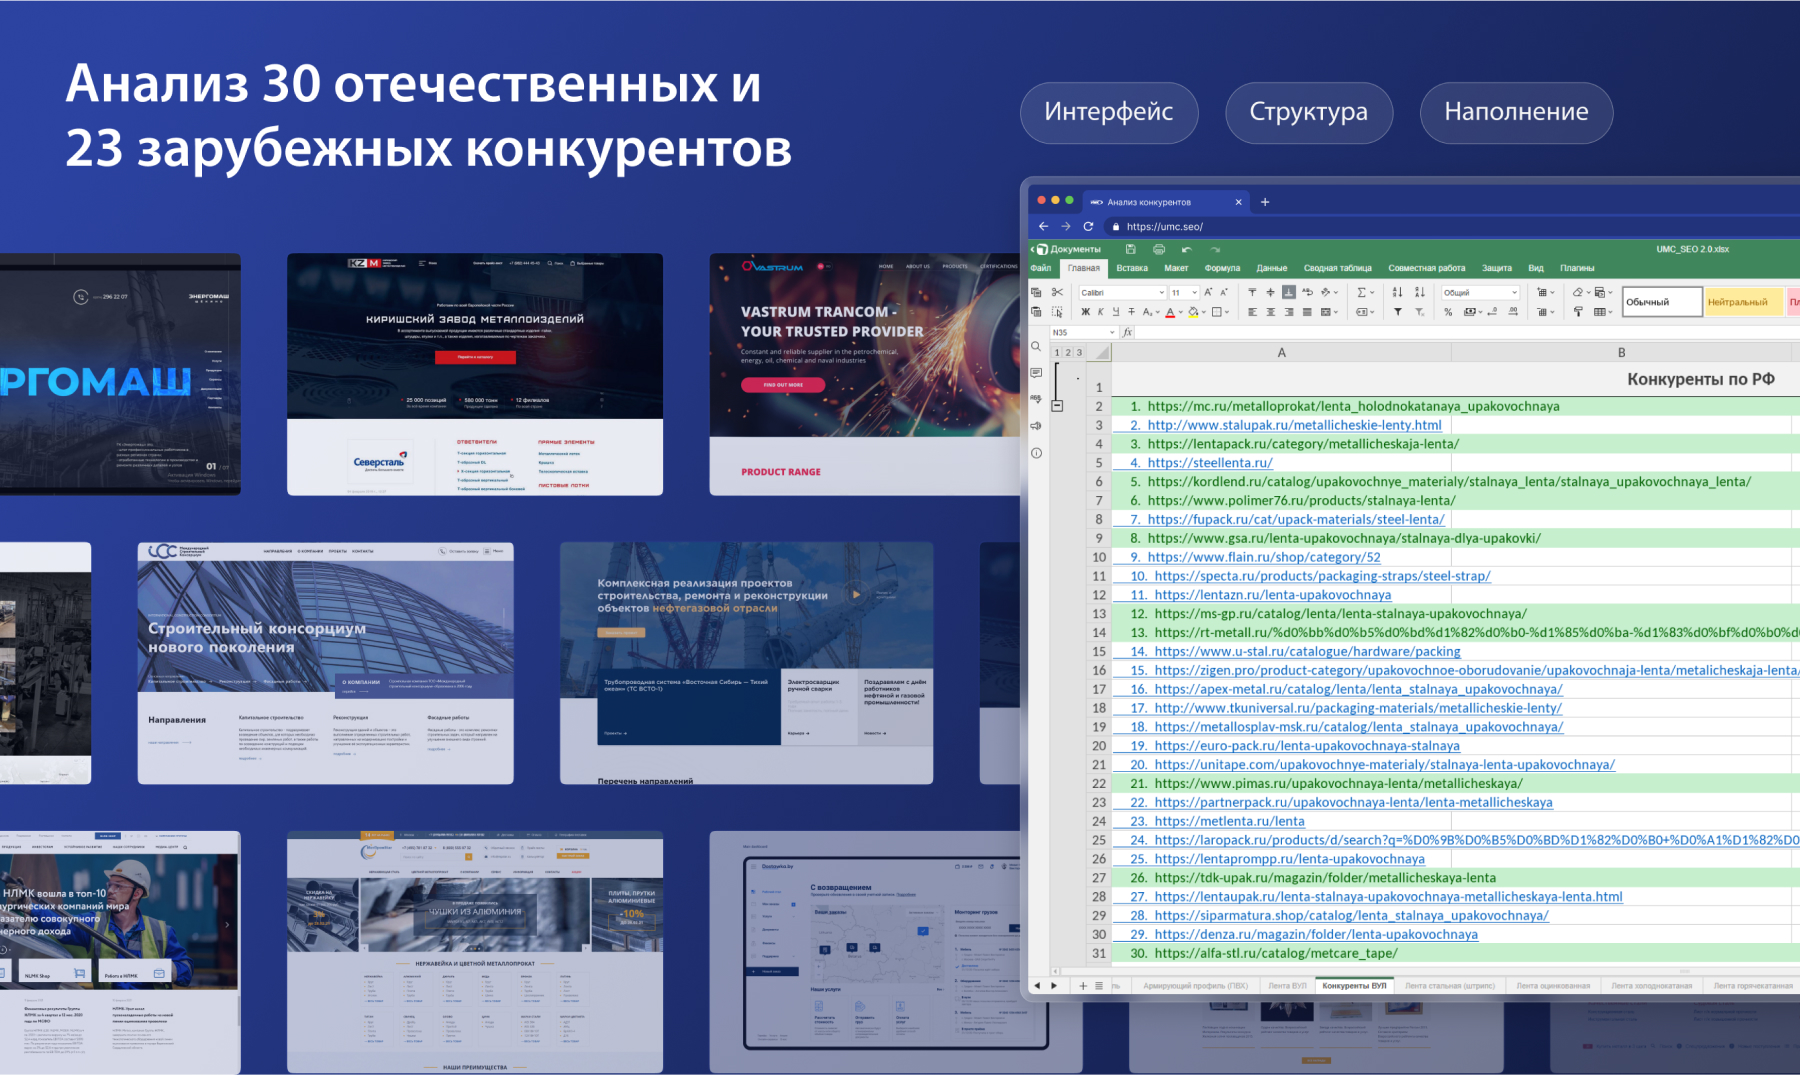Click the Наполнение pill button
The height and width of the screenshot is (1075, 1800).
click(x=1516, y=112)
